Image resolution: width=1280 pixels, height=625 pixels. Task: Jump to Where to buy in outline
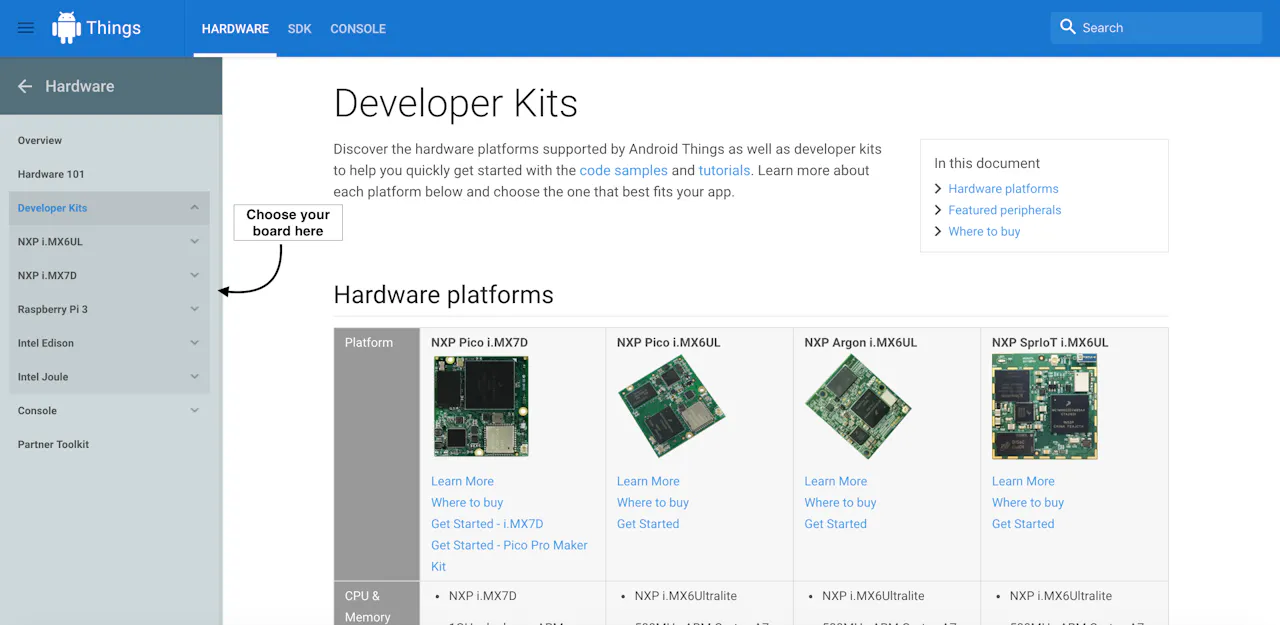coord(984,231)
